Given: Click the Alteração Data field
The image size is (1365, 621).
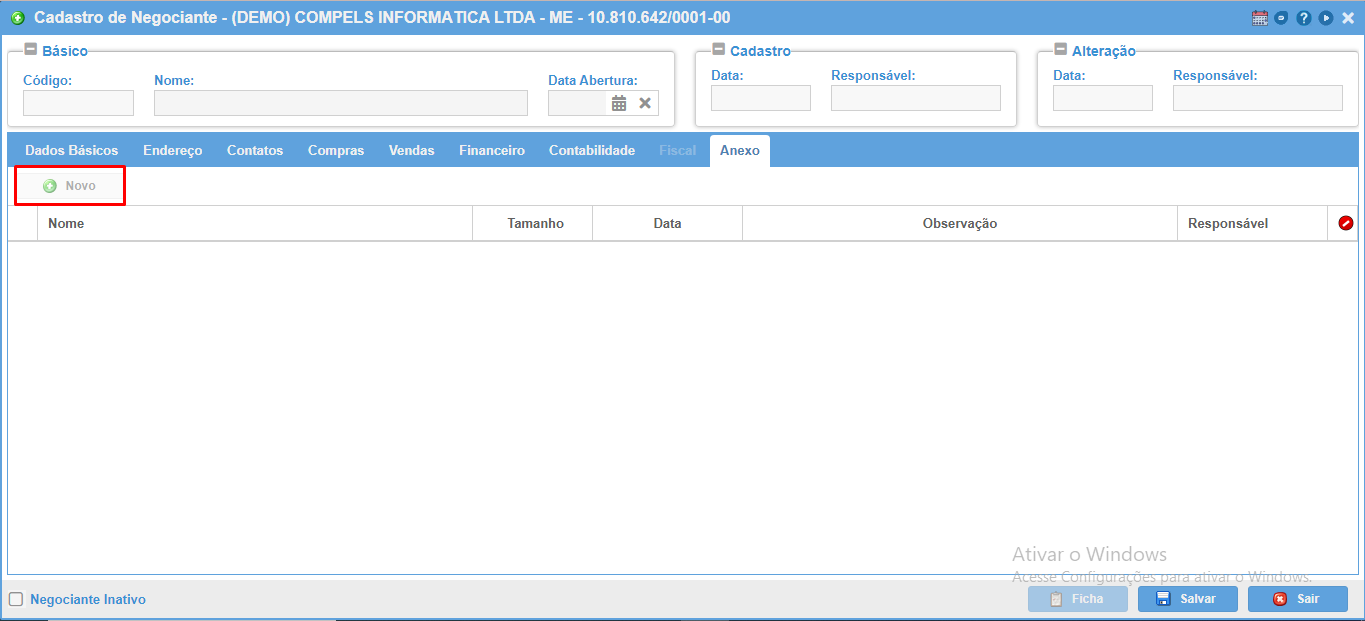Looking at the screenshot, I should [x=1103, y=98].
